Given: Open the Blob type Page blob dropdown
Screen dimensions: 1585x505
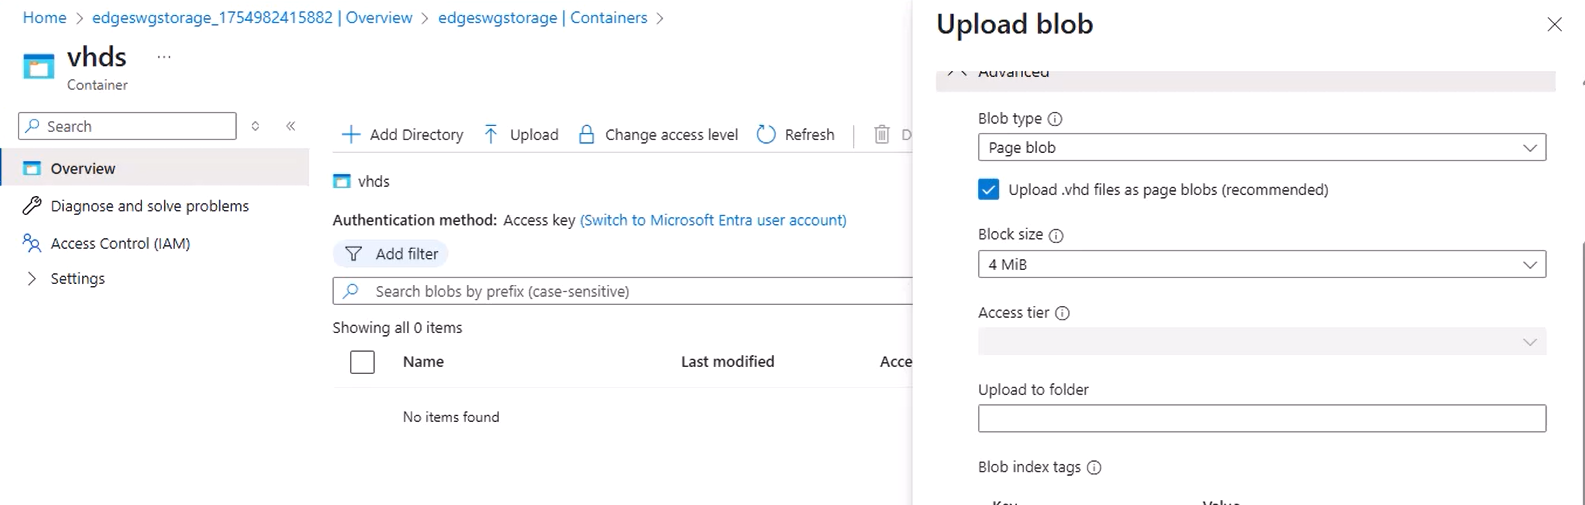Looking at the screenshot, I should click(x=1262, y=147).
